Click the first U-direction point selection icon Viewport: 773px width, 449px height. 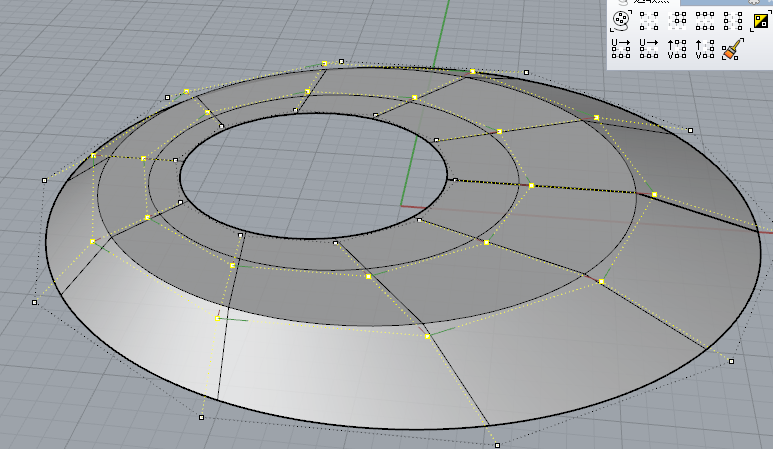[x=621, y=49]
